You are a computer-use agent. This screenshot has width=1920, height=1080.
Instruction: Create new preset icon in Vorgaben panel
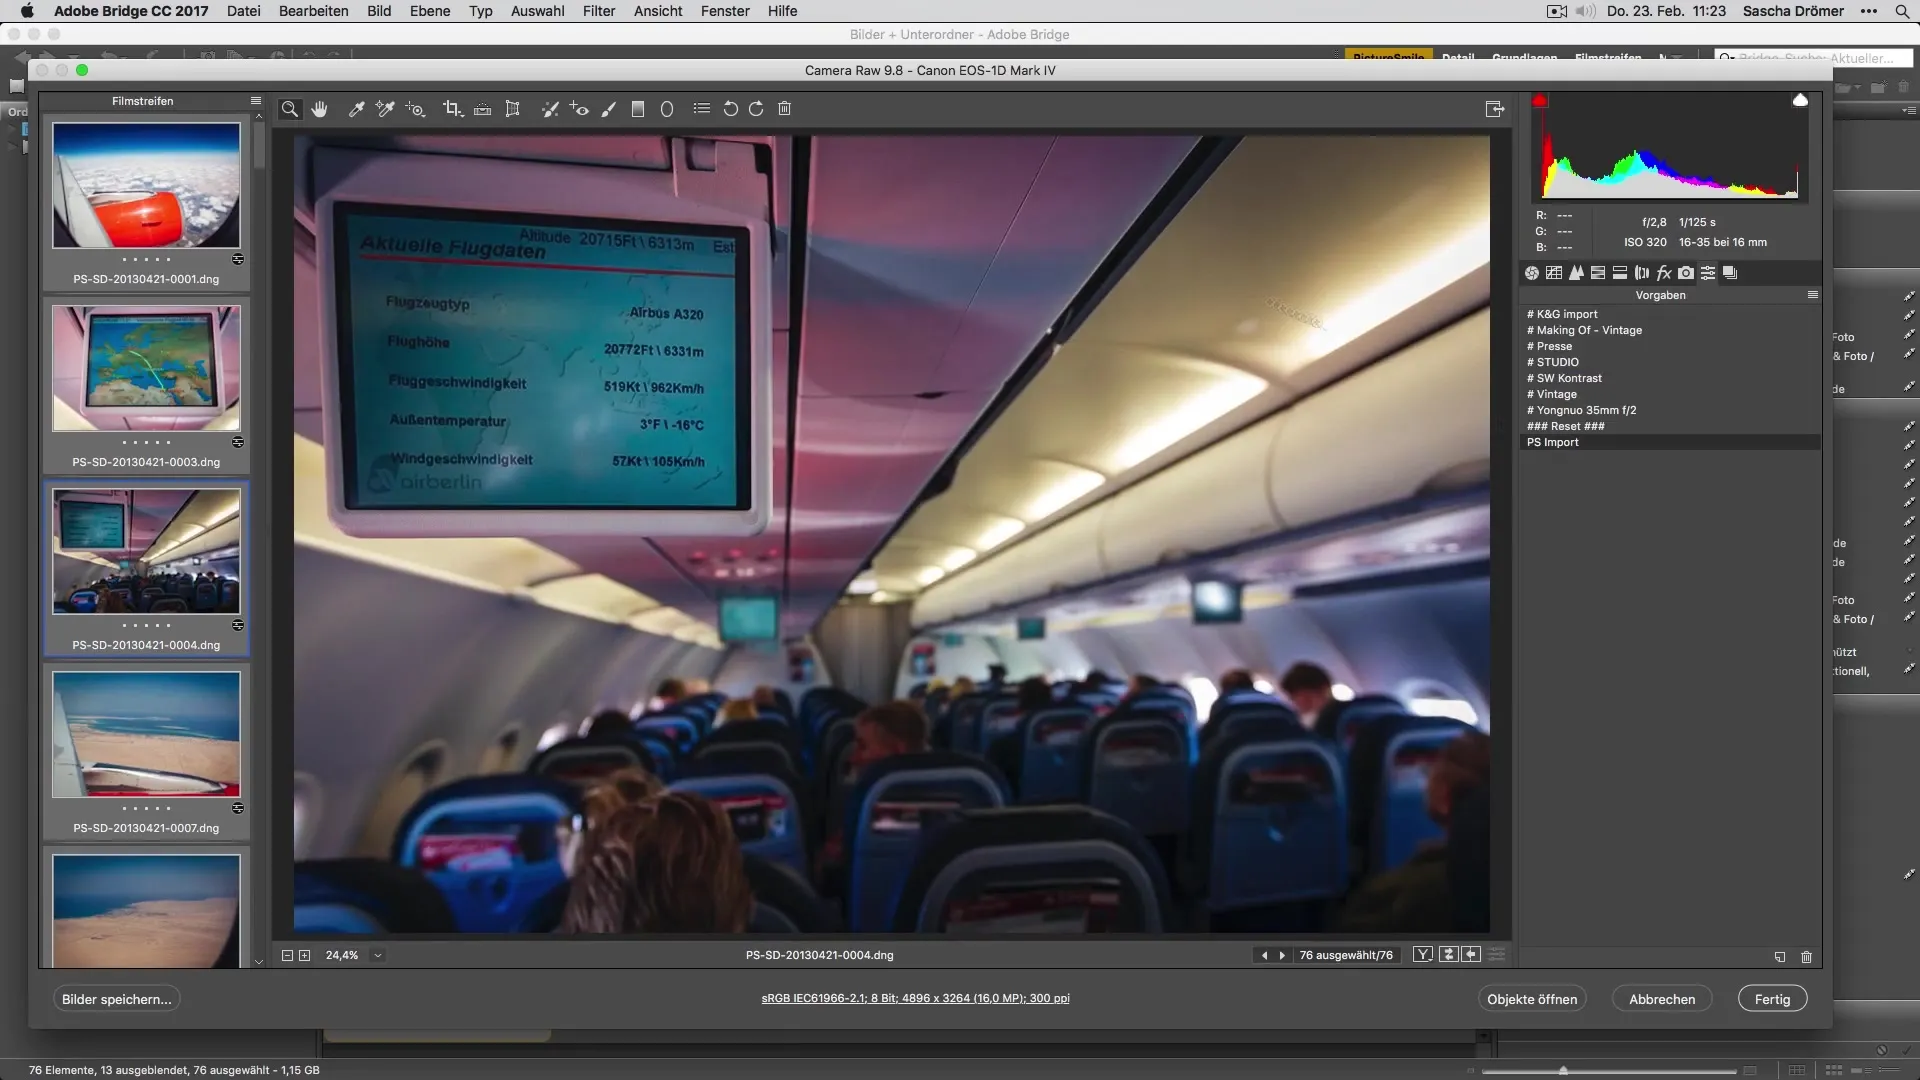click(1780, 957)
